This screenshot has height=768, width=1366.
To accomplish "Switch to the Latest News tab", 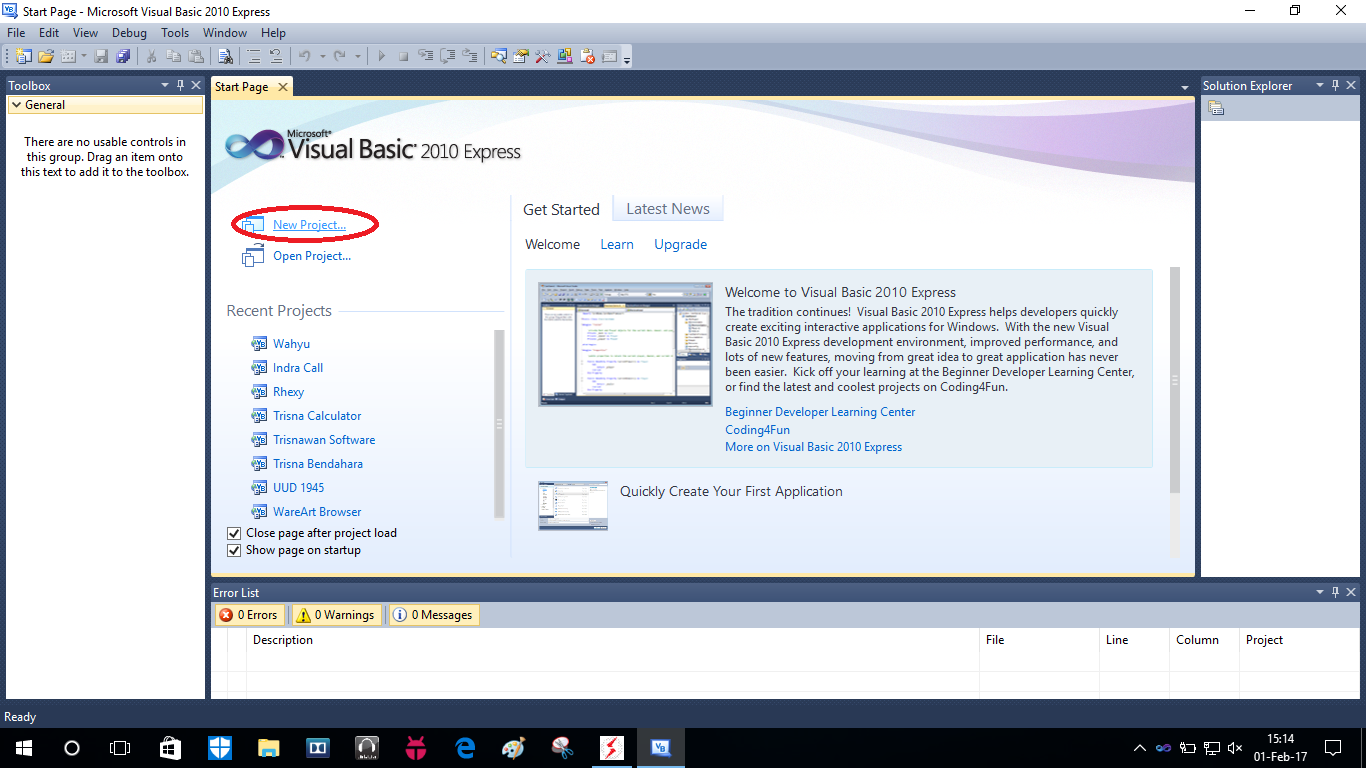I will pos(668,209).
